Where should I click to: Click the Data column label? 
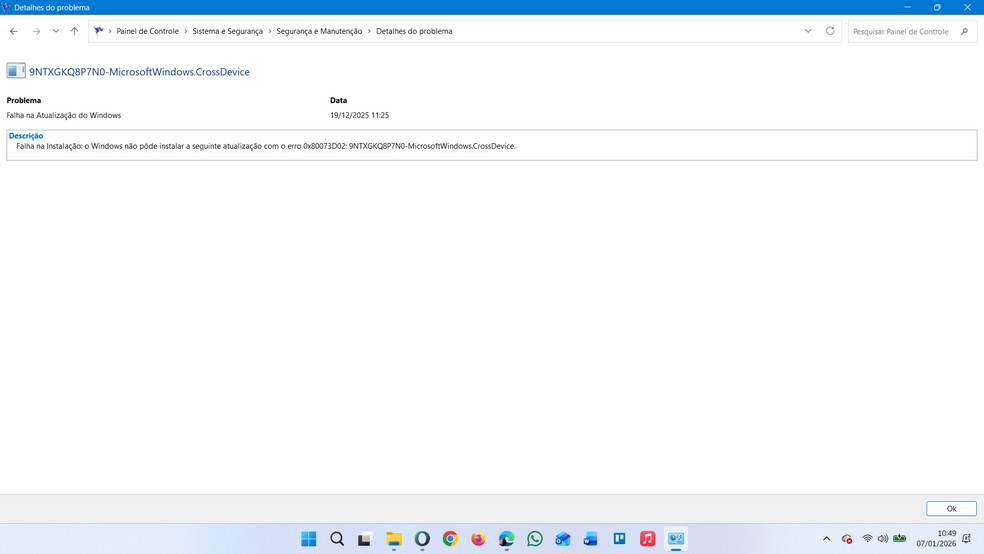tap(338, 100)
